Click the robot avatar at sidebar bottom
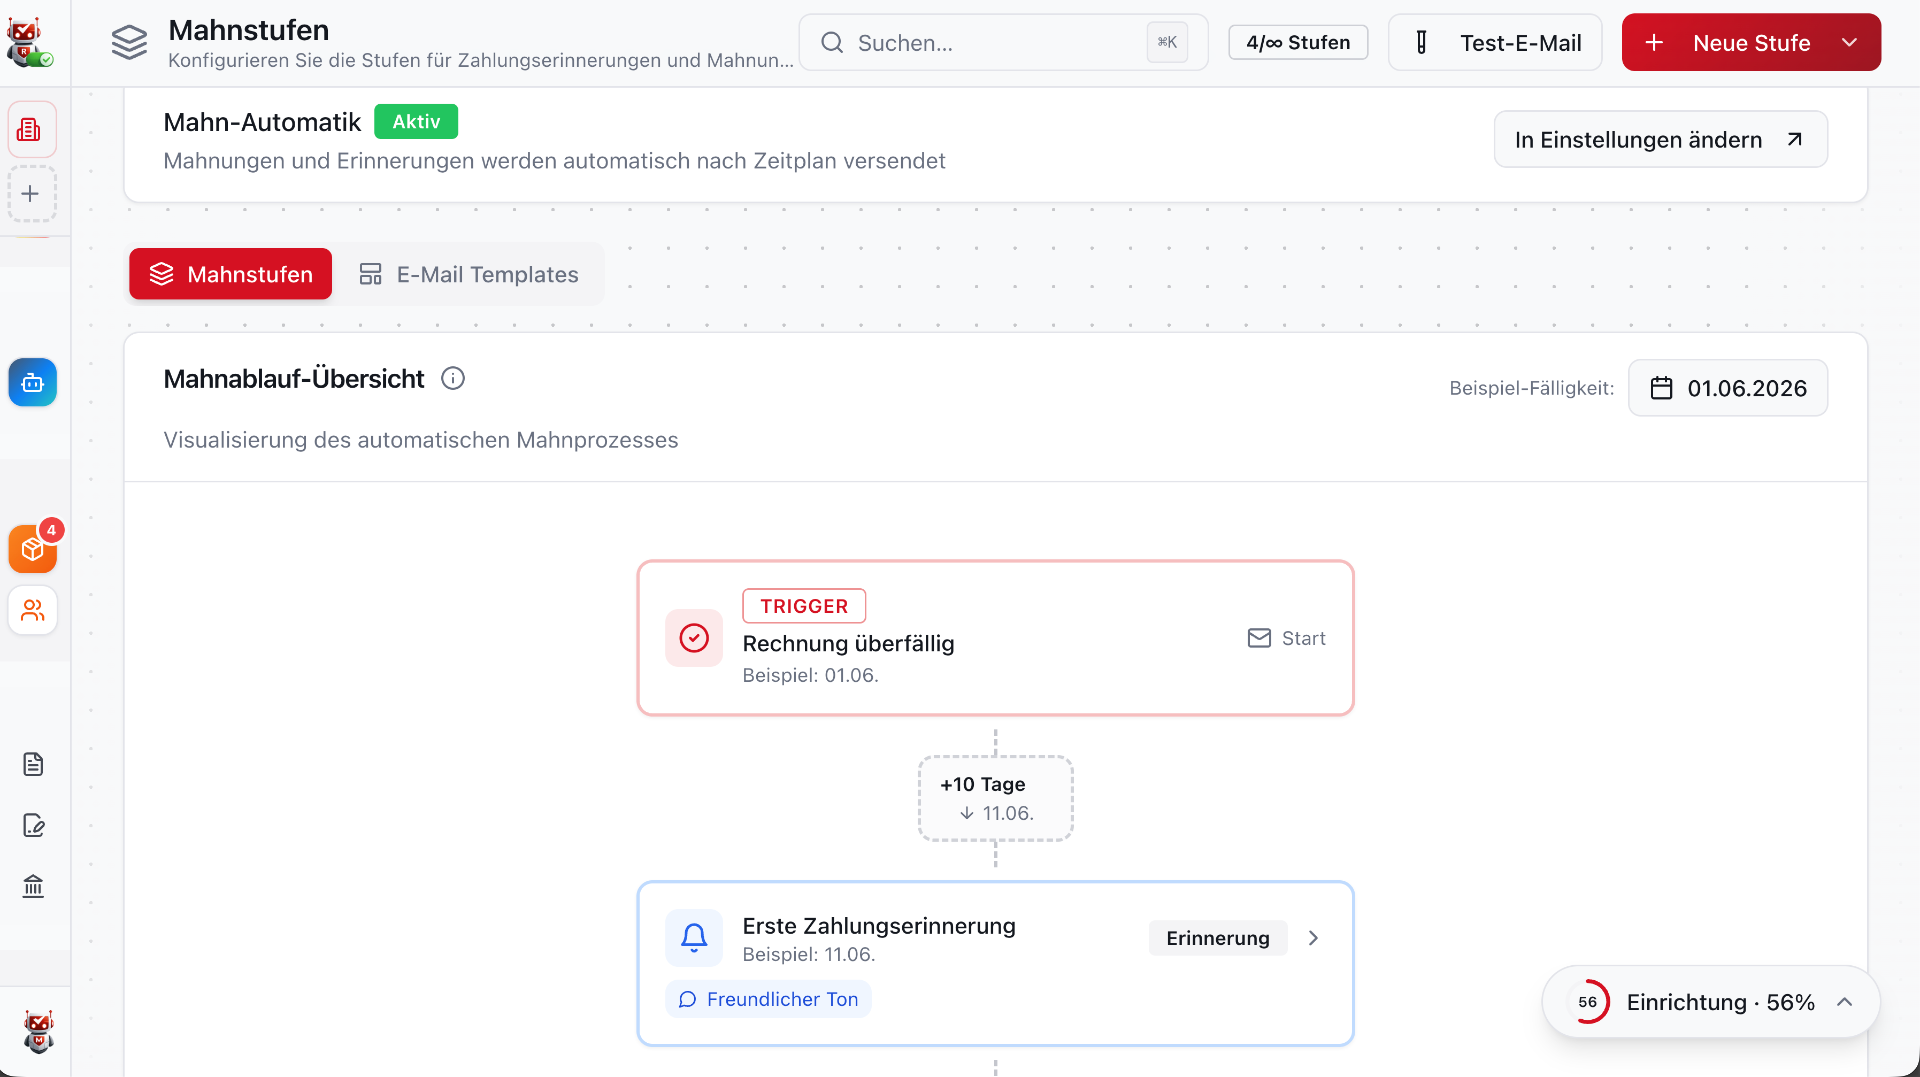Viewport: 1920px width, 1077px height. (38, 1032)
